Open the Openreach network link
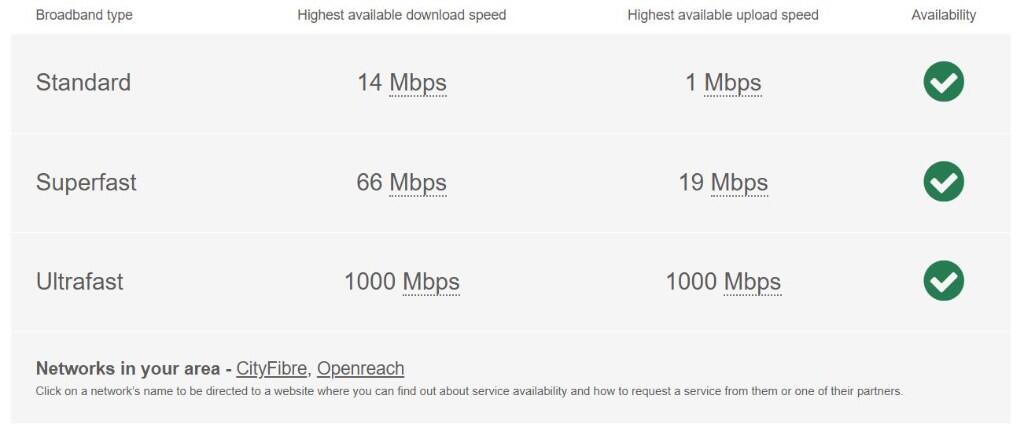This screenshot has width=1024, height=436. (x=360, y=368)
